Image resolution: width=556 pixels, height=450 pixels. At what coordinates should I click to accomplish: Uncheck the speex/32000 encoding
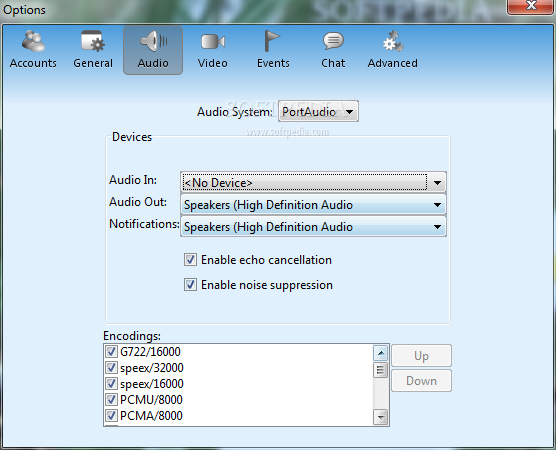pos(111,368)
